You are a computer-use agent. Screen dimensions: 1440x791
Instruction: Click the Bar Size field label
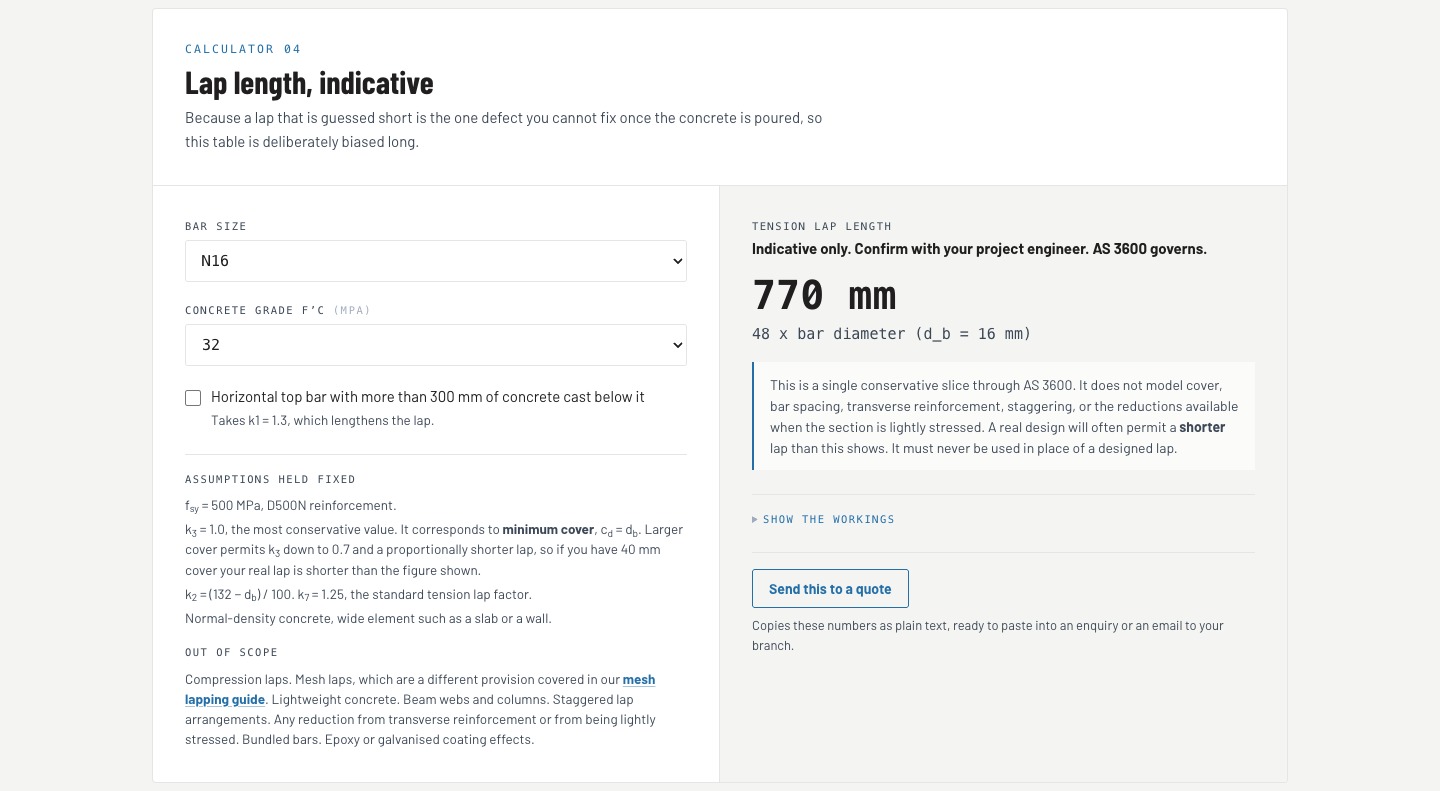(x=216, y=226)
